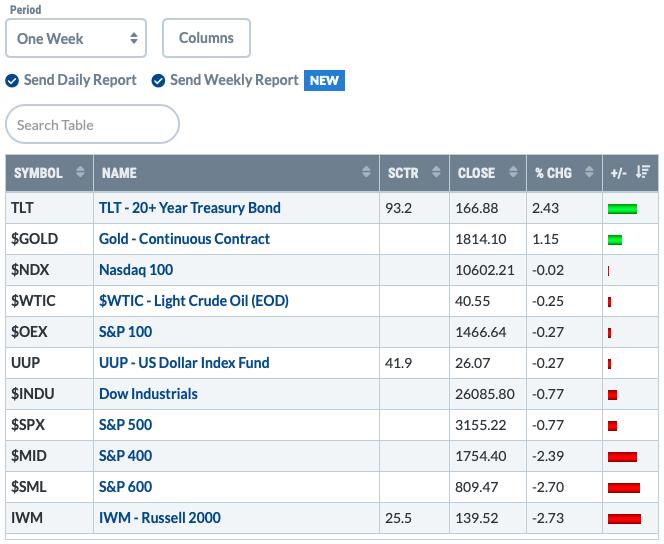The image size is (664, 544).
Task: Click the UUP symbol cell
Action: [x=50, y=363]
